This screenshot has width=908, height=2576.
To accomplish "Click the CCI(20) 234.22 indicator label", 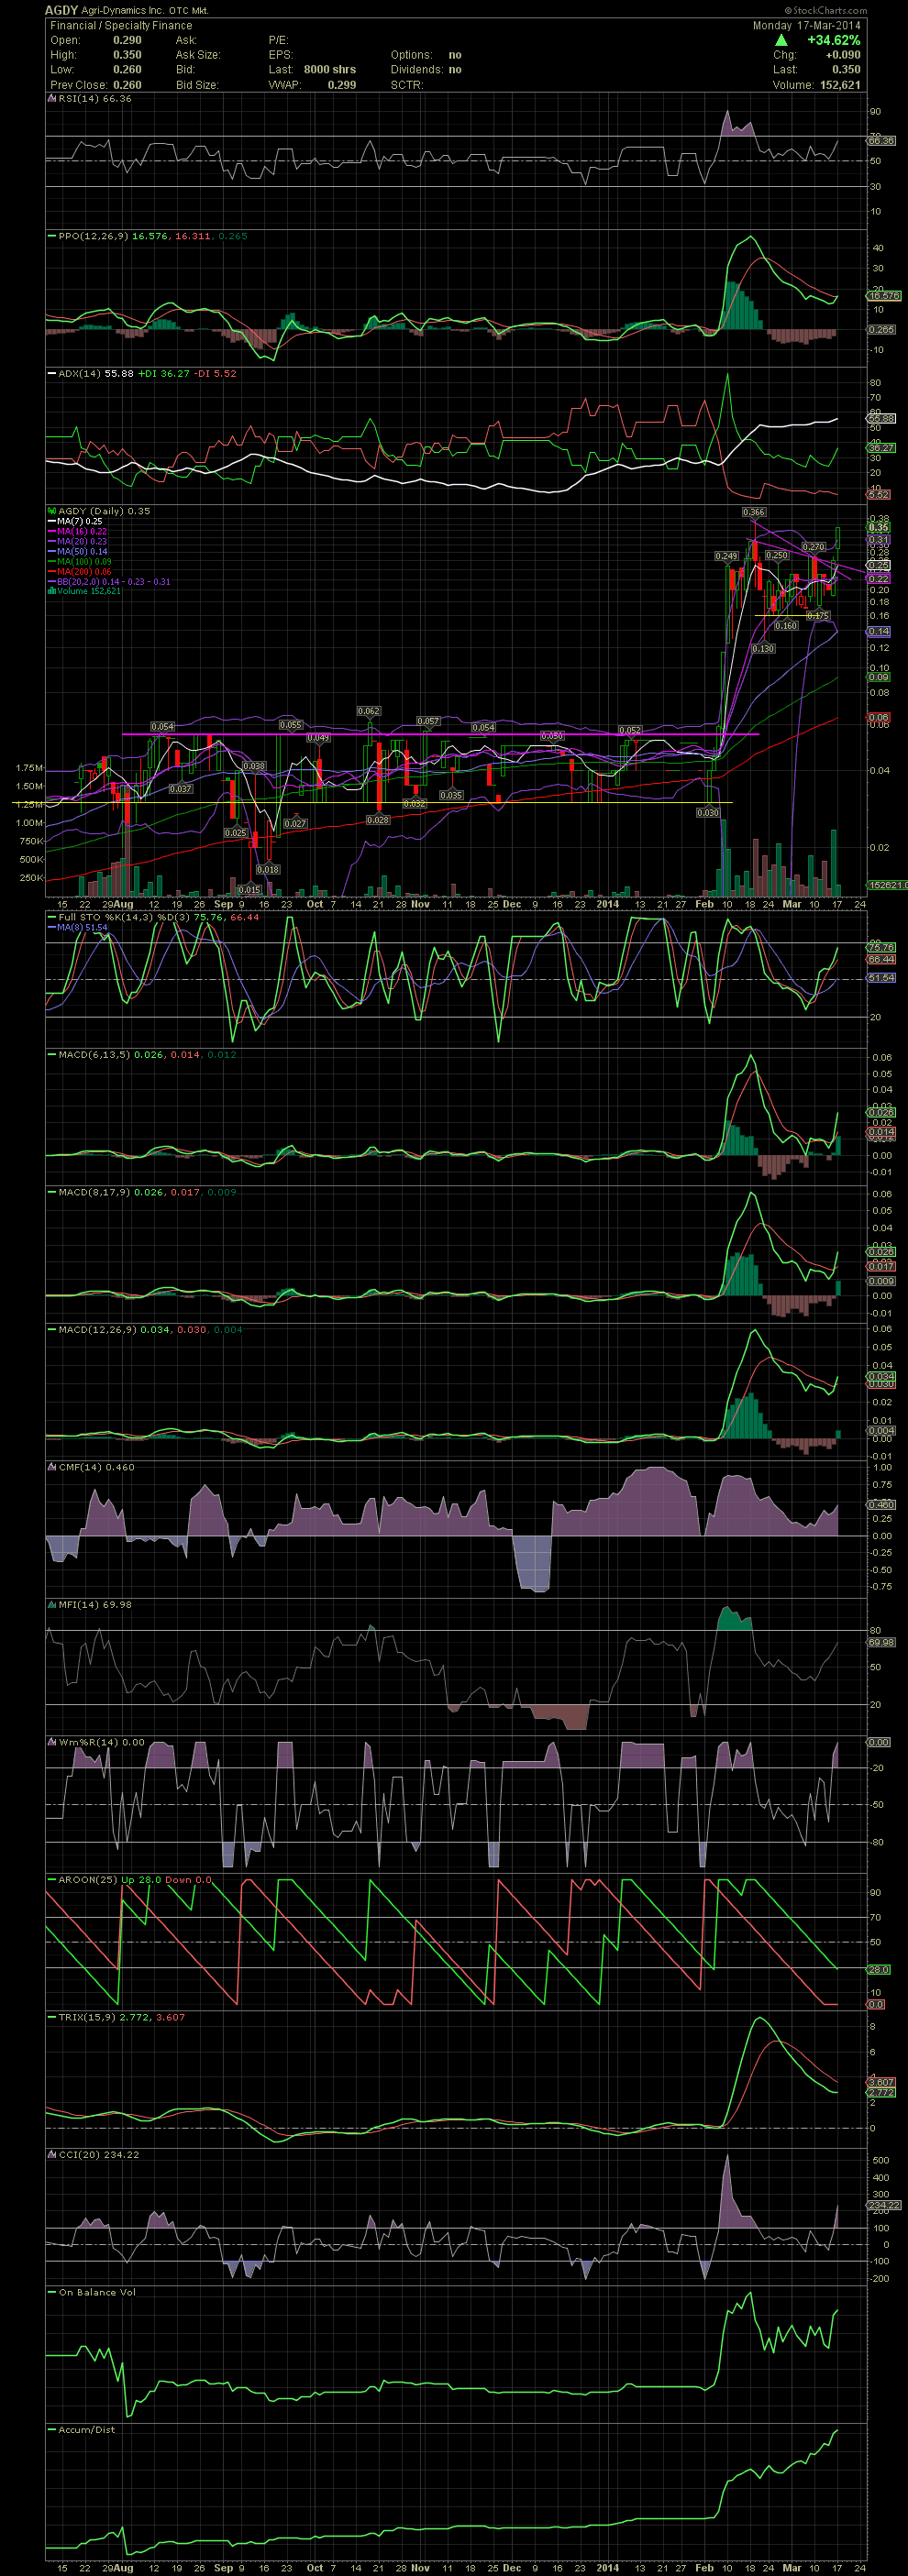I will click(98, 2154).
